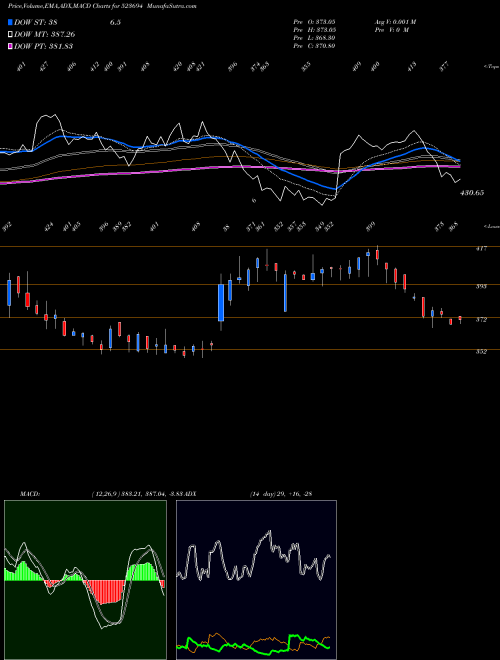500x660 pixels.
Task: Click the 'Pre C: 370.80' value
Action: pos(314,46)
